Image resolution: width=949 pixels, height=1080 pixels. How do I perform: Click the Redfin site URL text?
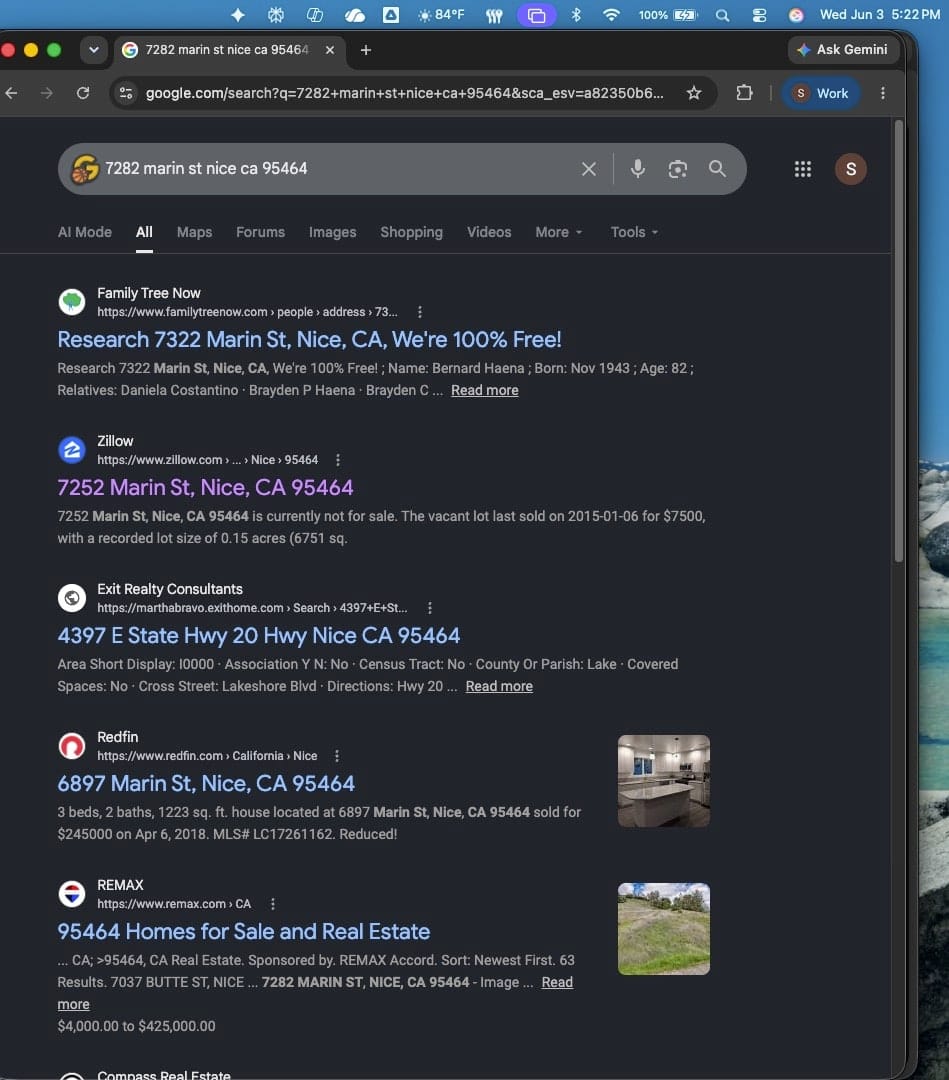click(207, 756)
